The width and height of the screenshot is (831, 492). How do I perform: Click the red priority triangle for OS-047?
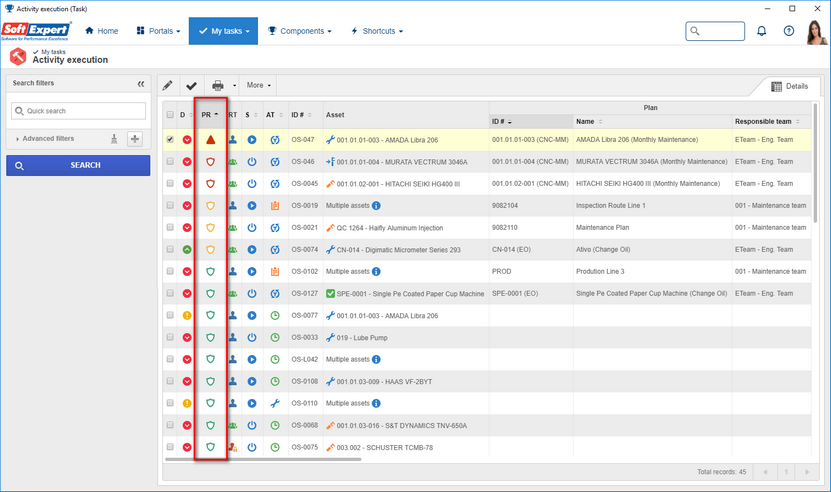point(210,139)
